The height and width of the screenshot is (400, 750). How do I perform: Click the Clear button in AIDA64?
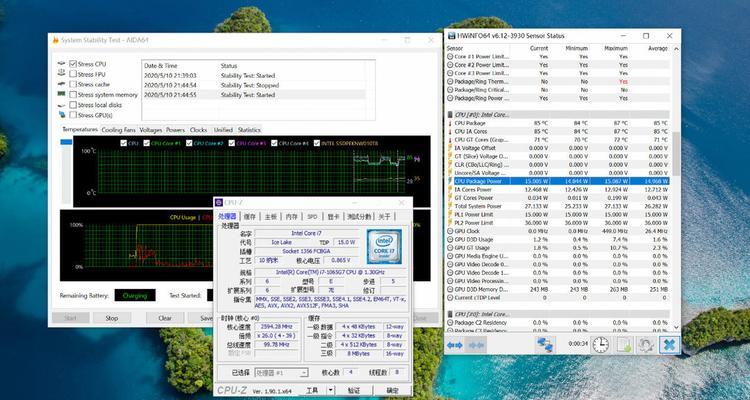(x=165, y=318)
